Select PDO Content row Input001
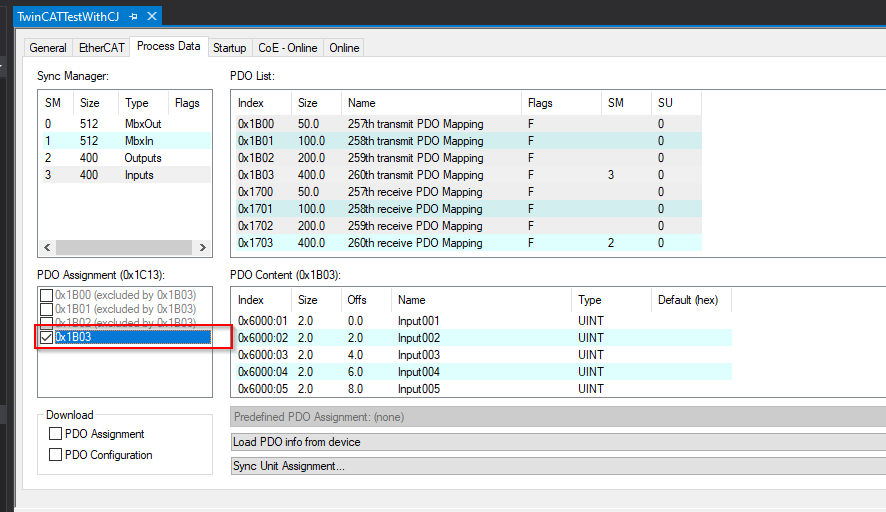The width and height of the screenshot is (886, 512). pos(484,320)
